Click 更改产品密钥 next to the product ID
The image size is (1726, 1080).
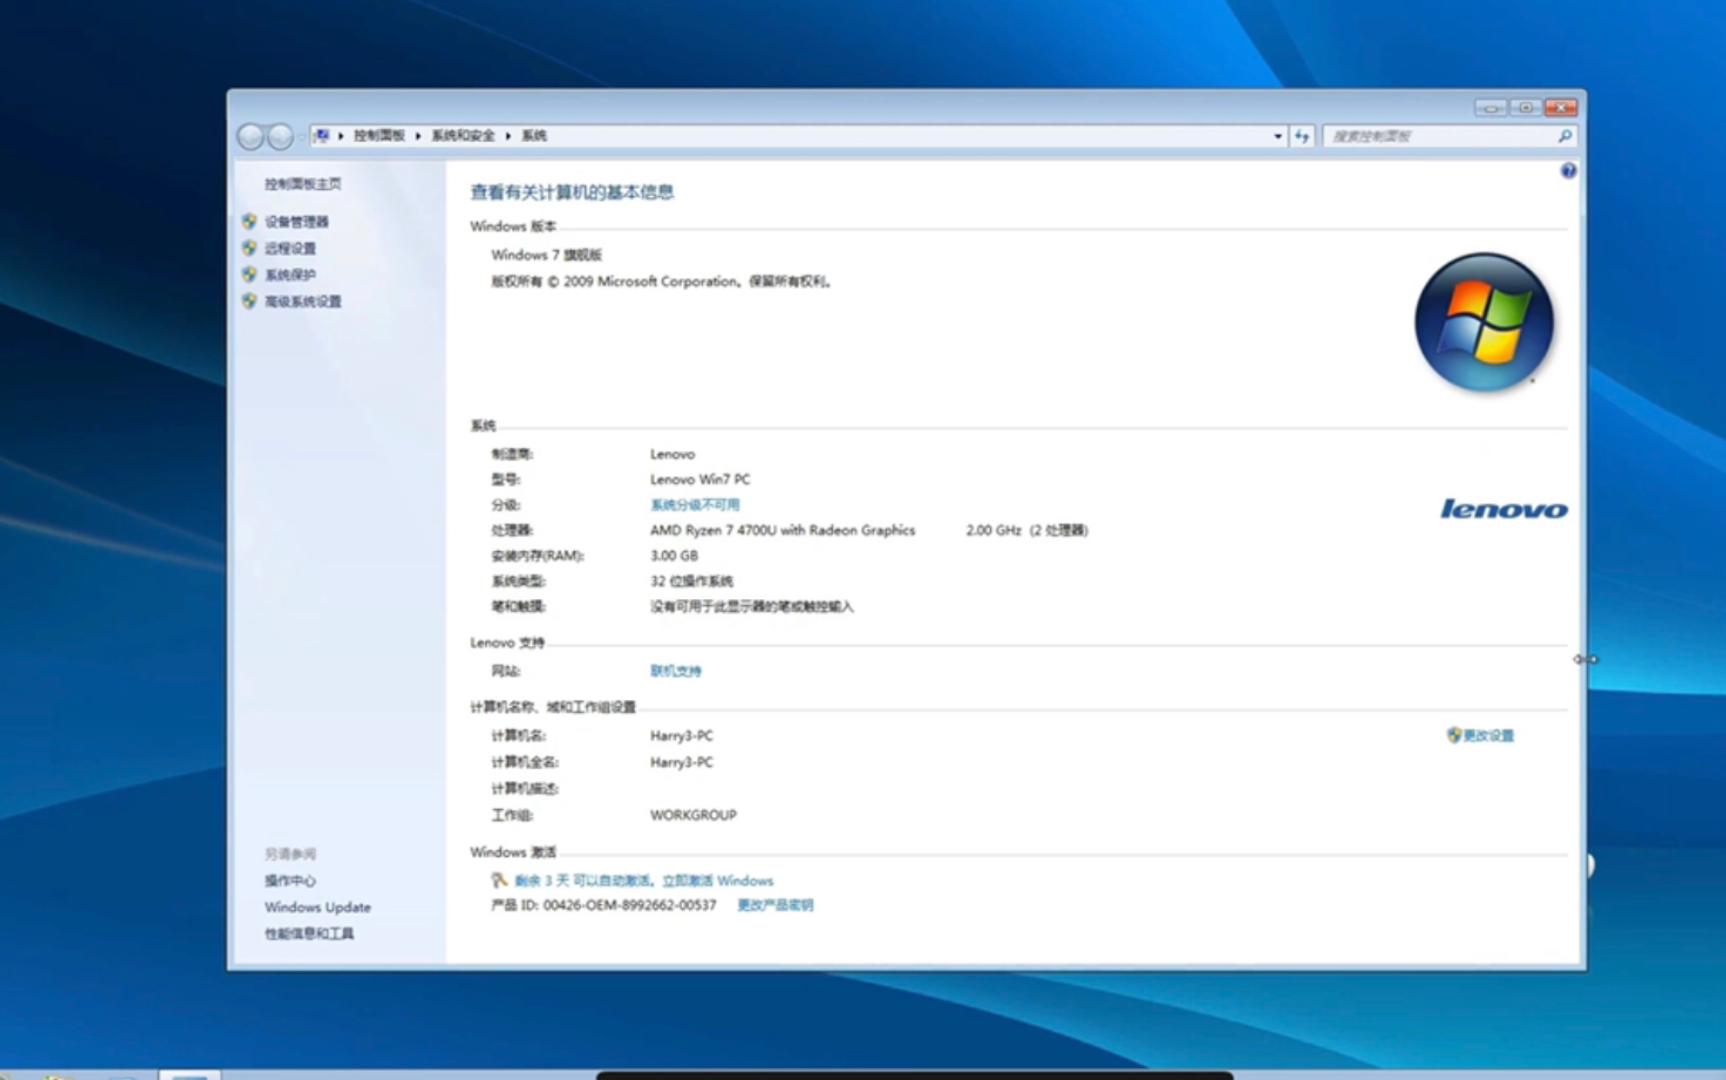pyautogui.click(x=776, y=905)
